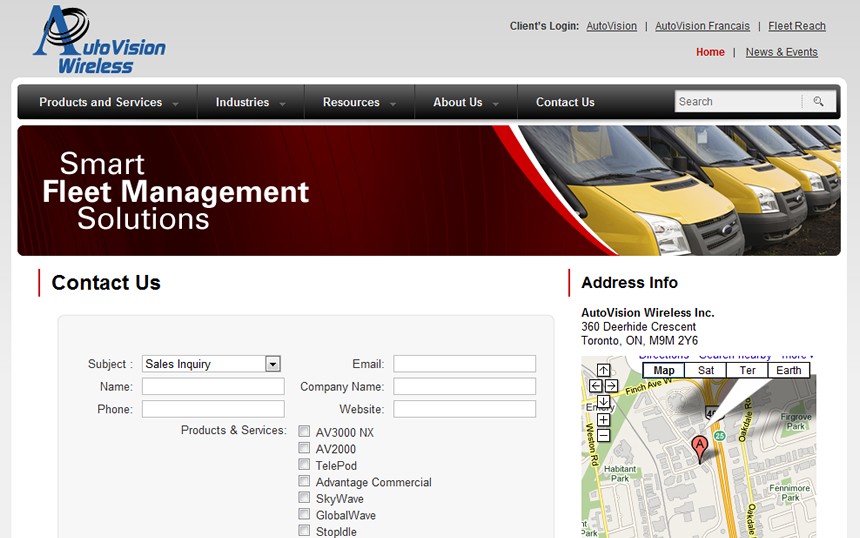This screenshot has width=860, height=538.
Task: Go to Contact Us page
Action: (x=565, y=102)
